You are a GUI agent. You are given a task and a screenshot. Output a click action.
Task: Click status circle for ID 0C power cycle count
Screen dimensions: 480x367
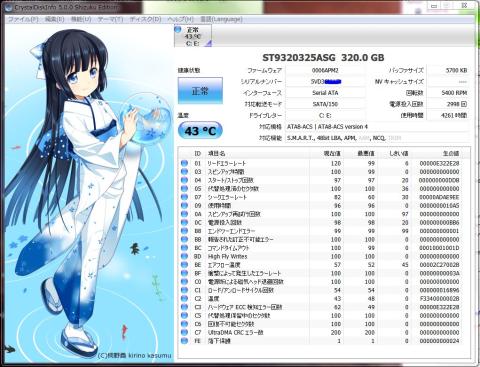coord(184,222)
